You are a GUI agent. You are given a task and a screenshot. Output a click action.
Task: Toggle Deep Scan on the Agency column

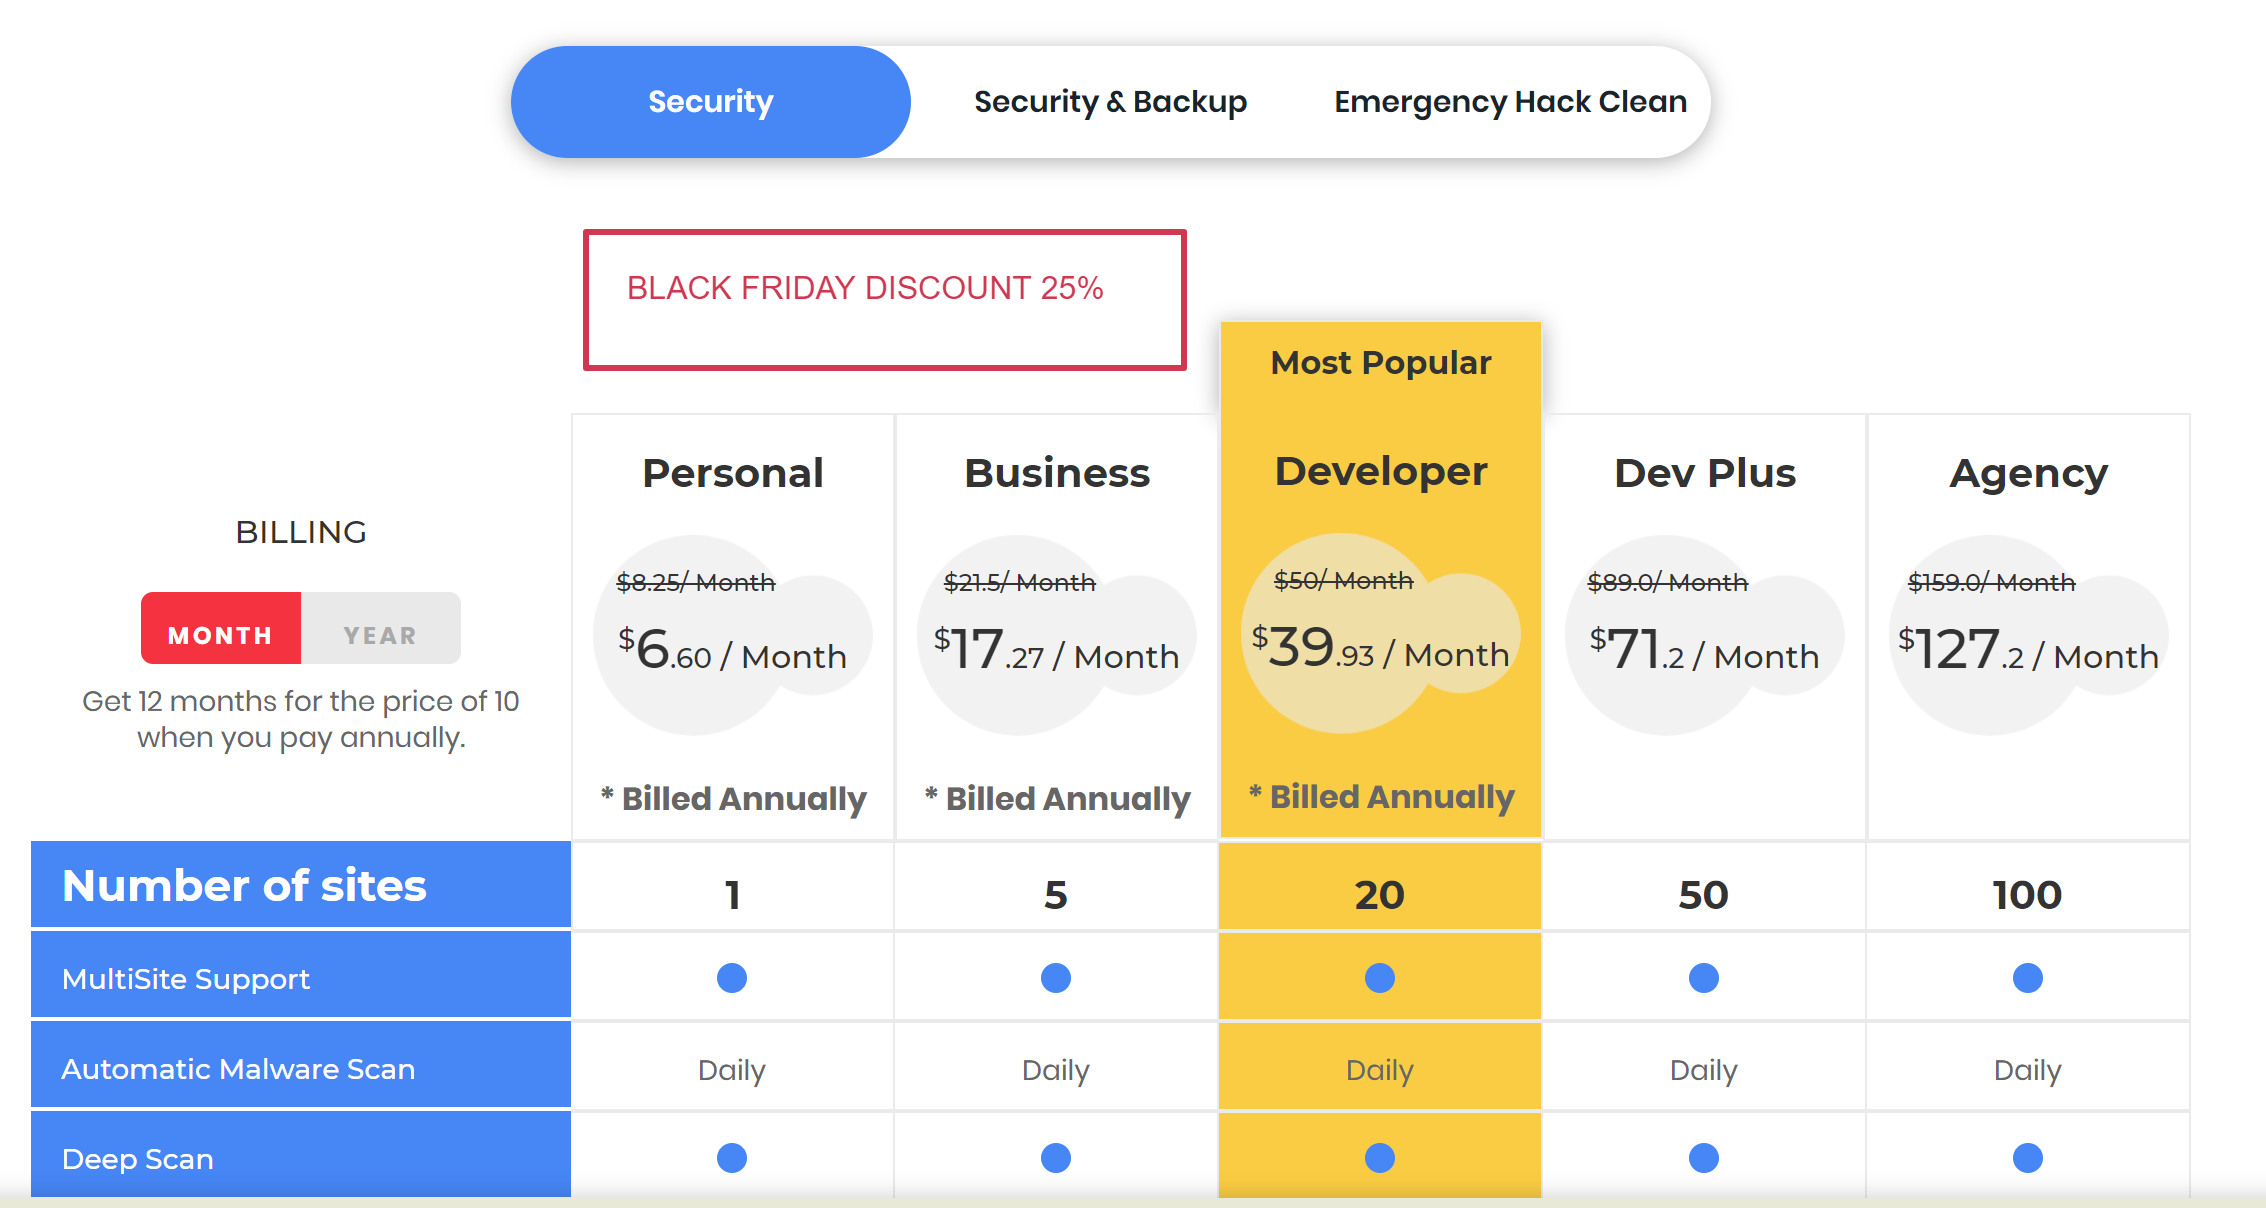tap(2026, 1157)
